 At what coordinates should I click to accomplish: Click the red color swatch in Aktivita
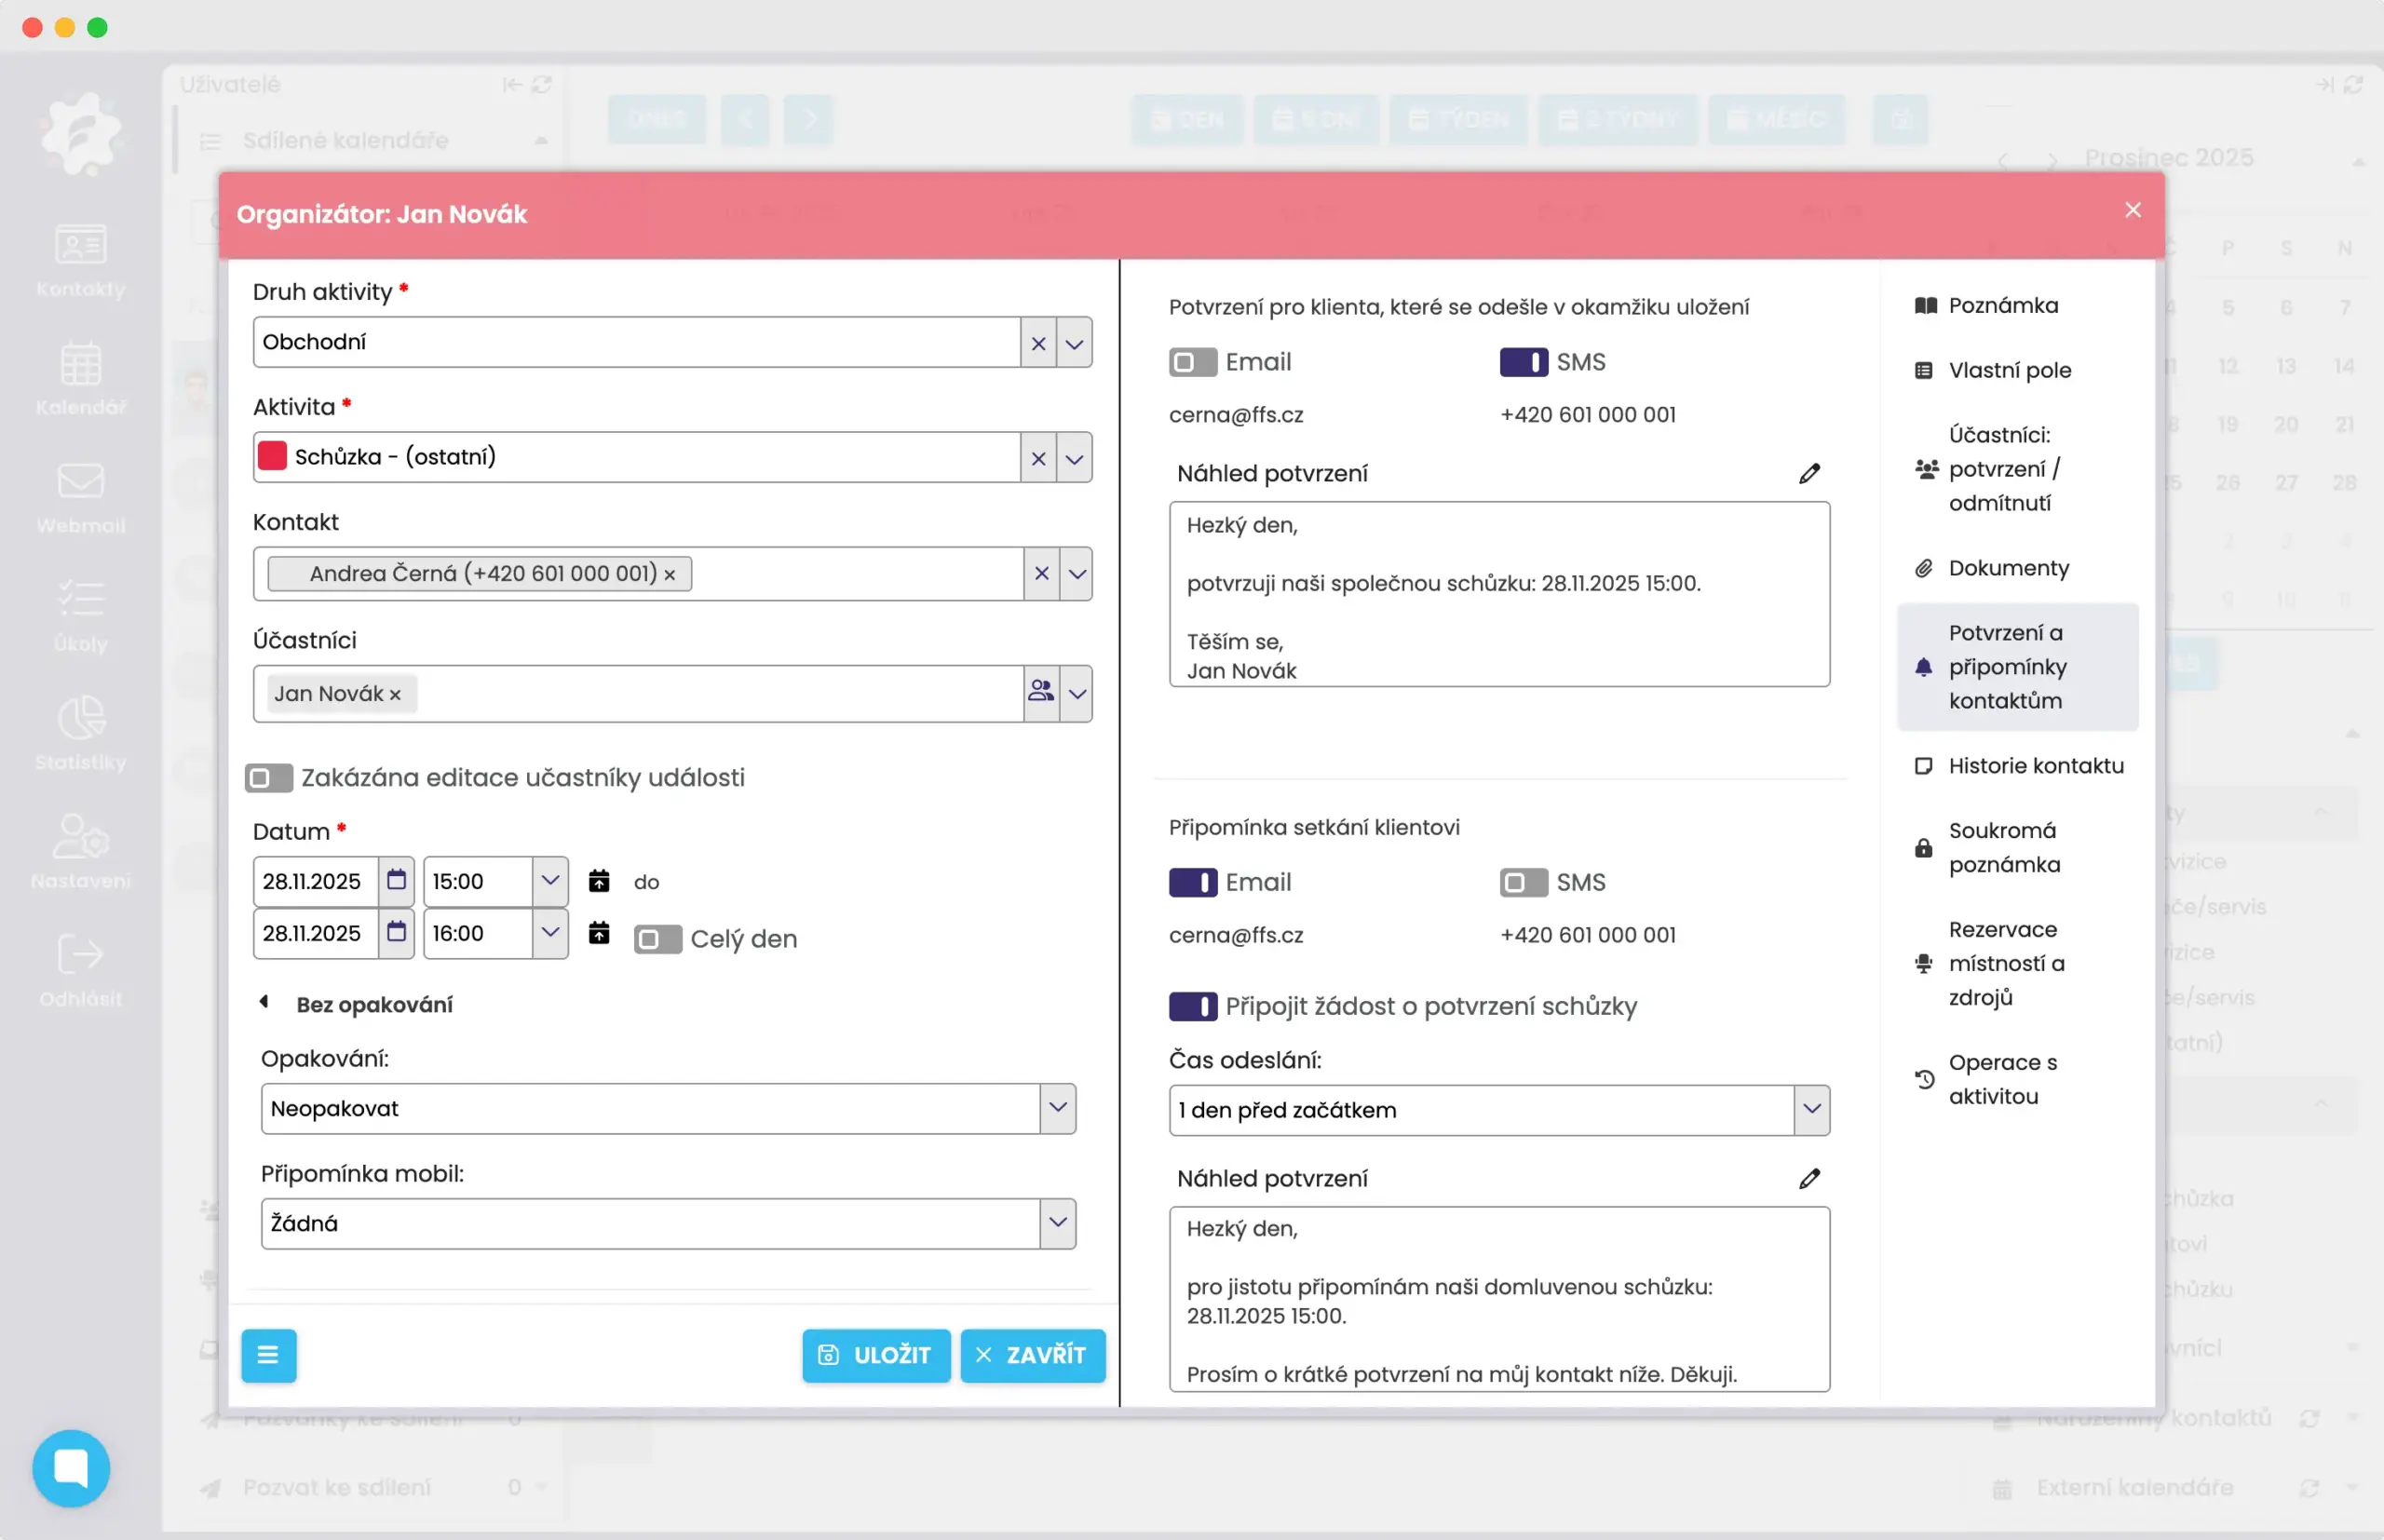pyautogui.click(x=272, y=457)
